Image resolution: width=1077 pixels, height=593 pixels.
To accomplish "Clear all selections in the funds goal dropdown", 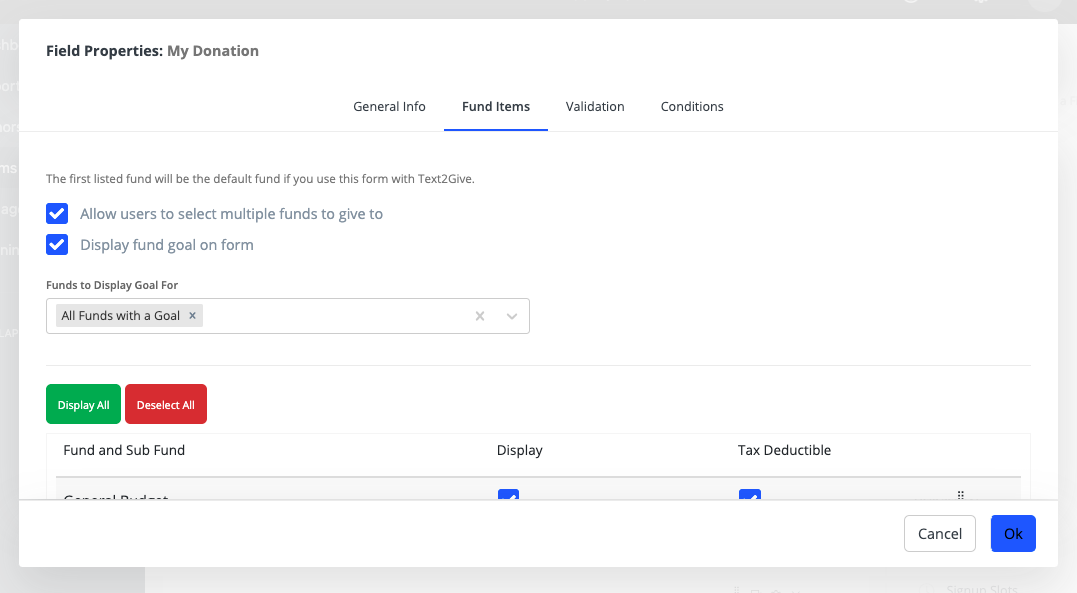I will 480,316.
